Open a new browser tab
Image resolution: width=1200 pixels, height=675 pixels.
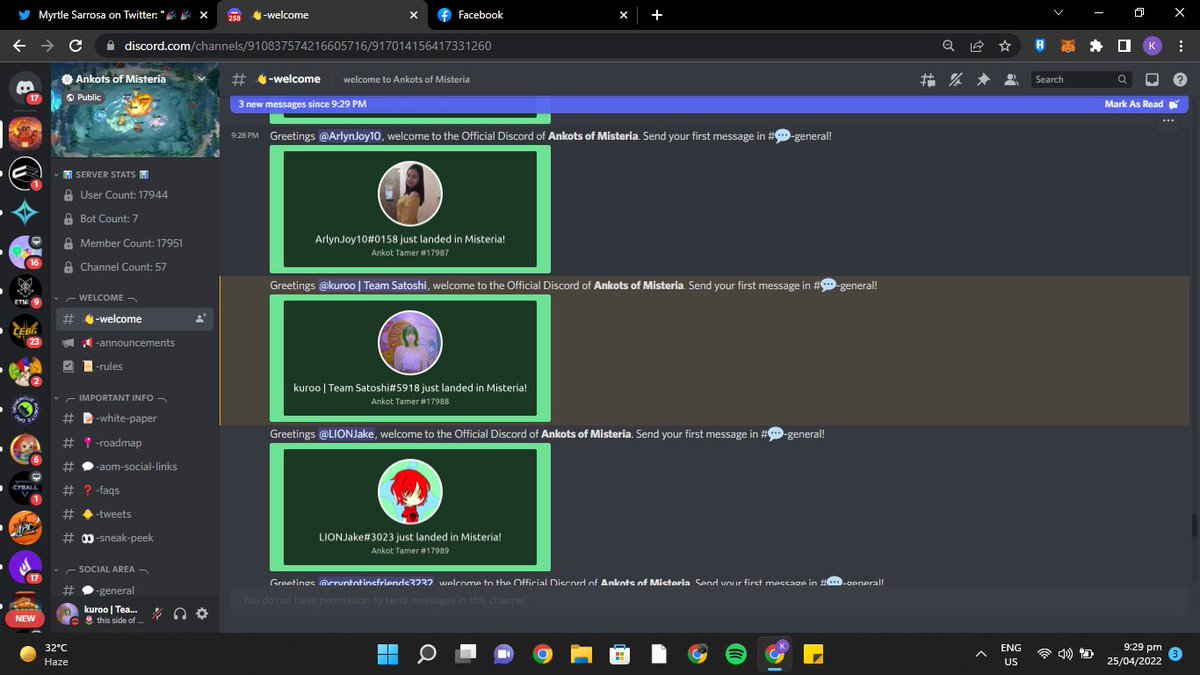pos(657,15)
